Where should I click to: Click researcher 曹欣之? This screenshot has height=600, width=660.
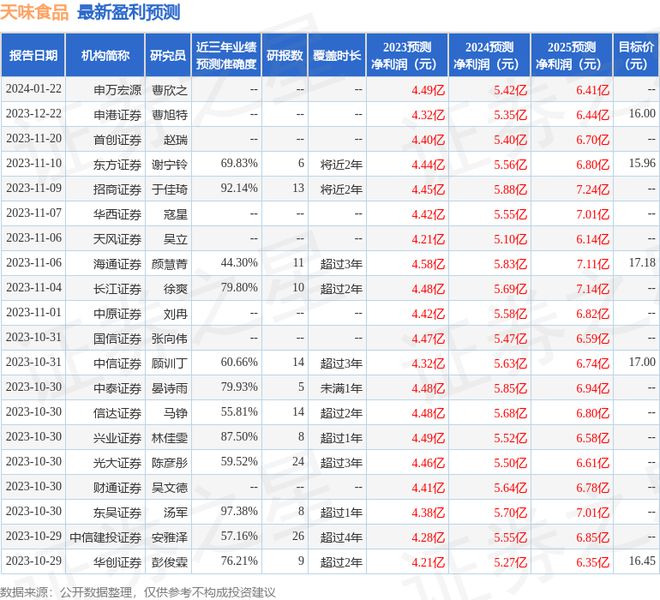click(x=169, y=90)
